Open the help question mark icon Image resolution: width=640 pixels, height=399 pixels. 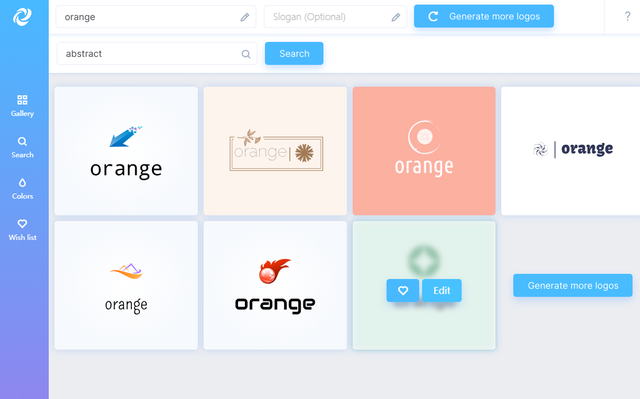(x=627, y=16)
